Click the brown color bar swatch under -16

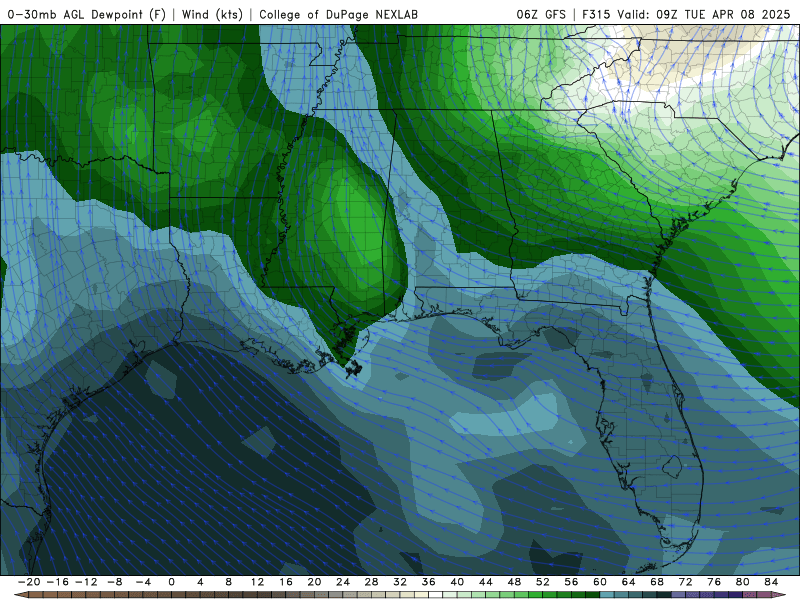pyautogui.click(x=63, y=595)
